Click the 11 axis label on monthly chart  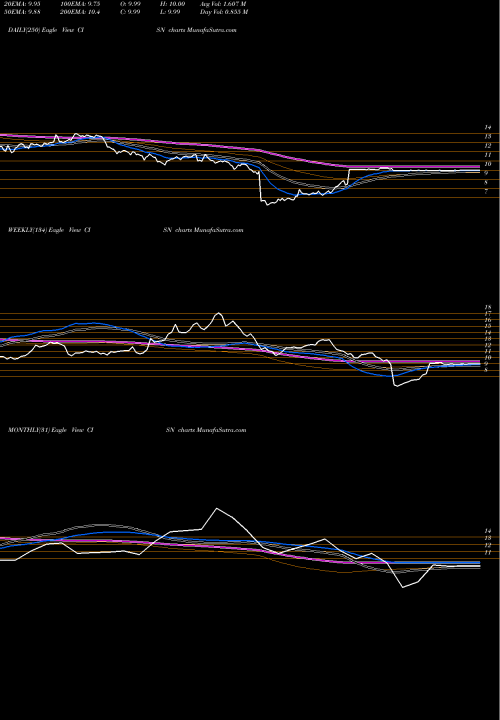tap(488, 553)
